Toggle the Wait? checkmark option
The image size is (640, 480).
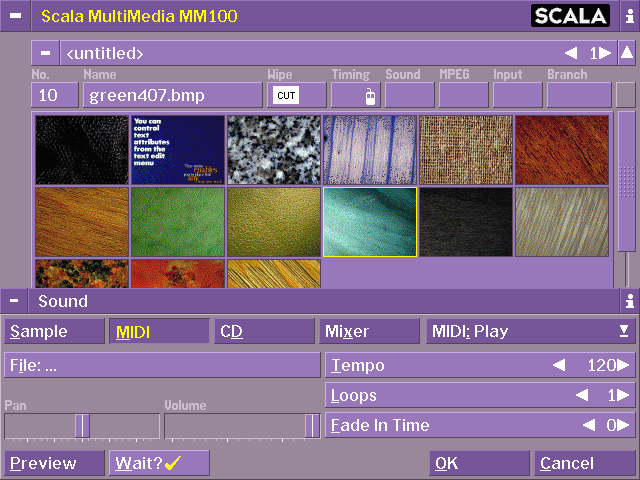pyautogui.click(x=159, y=463)
